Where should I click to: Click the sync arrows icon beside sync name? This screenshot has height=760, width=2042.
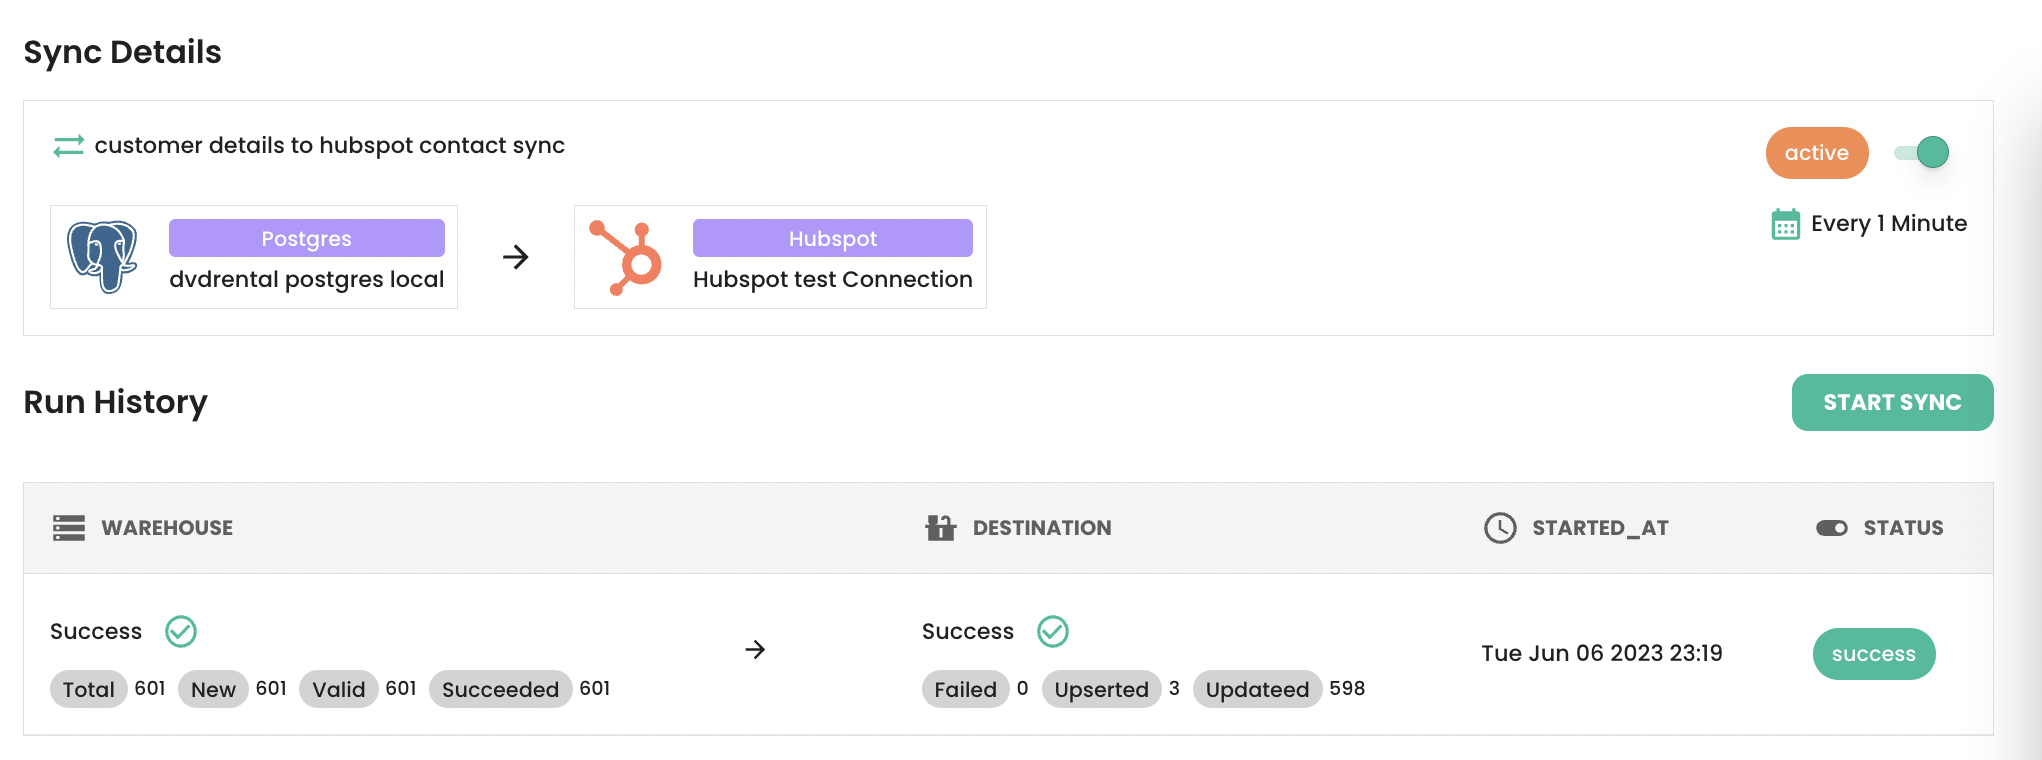tap(69, 146)
